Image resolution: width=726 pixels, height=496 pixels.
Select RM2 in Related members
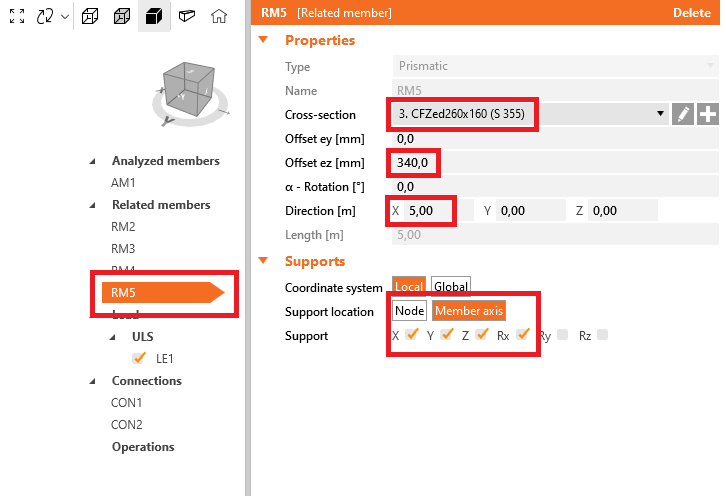click(x=123, y=227)
